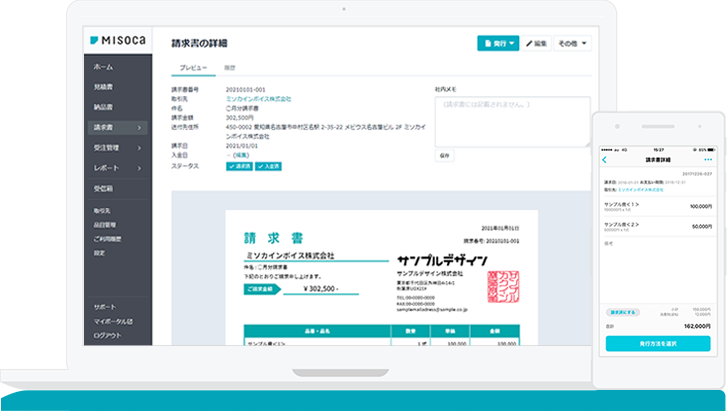Click the document icon on the 発行 button
727x411 pixels.
(x=487, y=44)
